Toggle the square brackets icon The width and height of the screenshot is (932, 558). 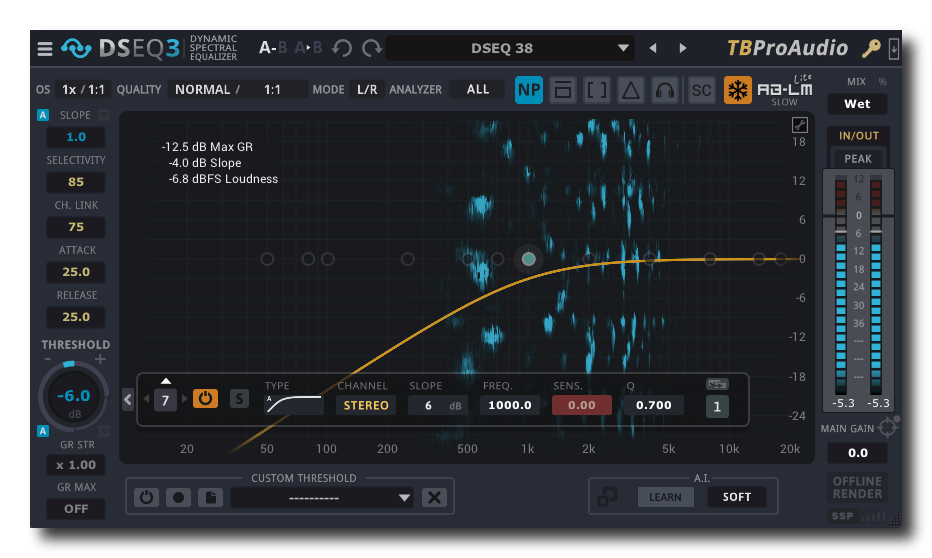[596, 90]
